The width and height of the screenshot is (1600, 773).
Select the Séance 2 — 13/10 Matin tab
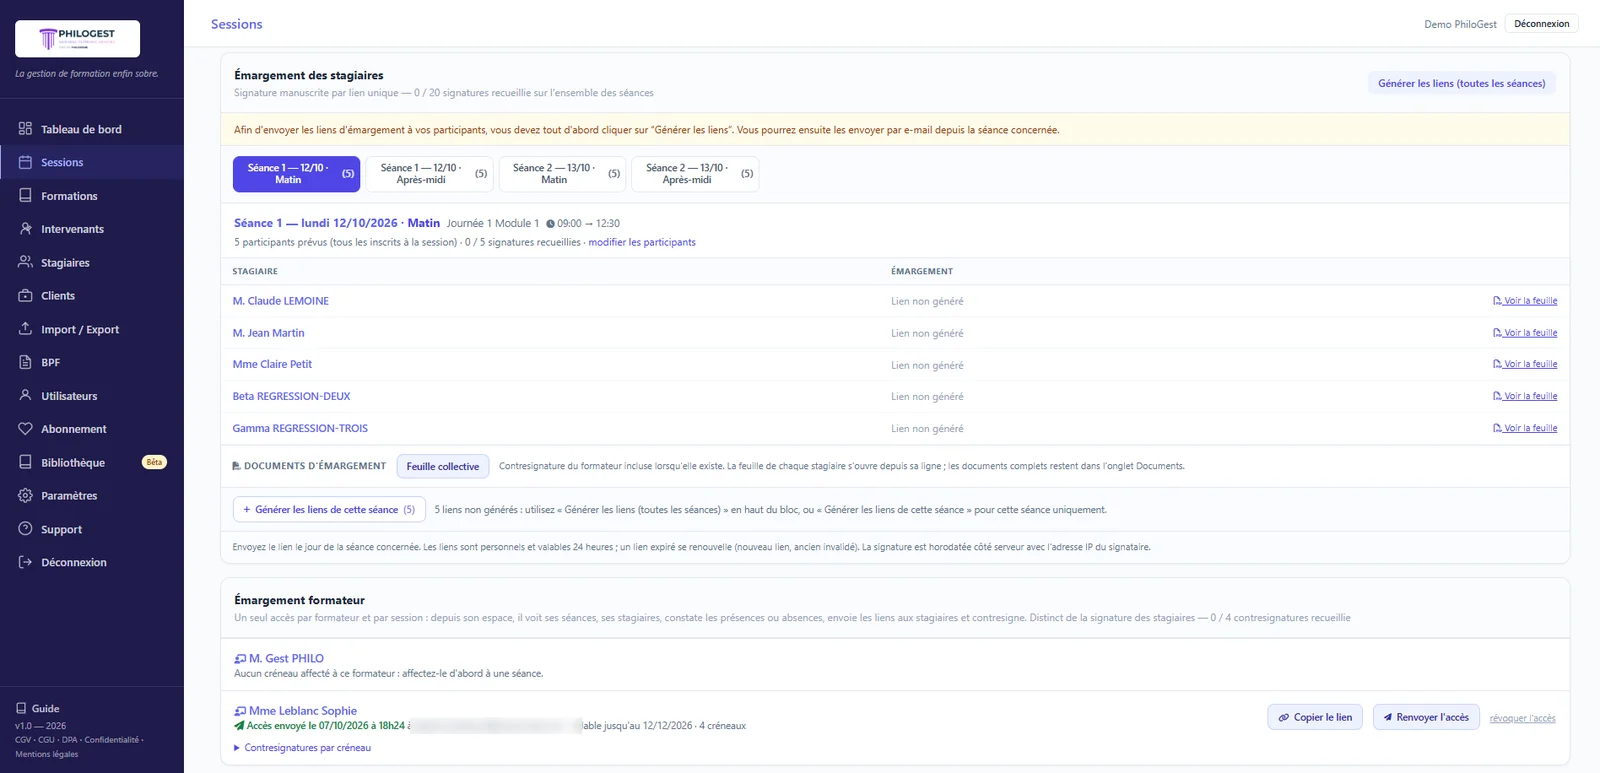(563, 174)
